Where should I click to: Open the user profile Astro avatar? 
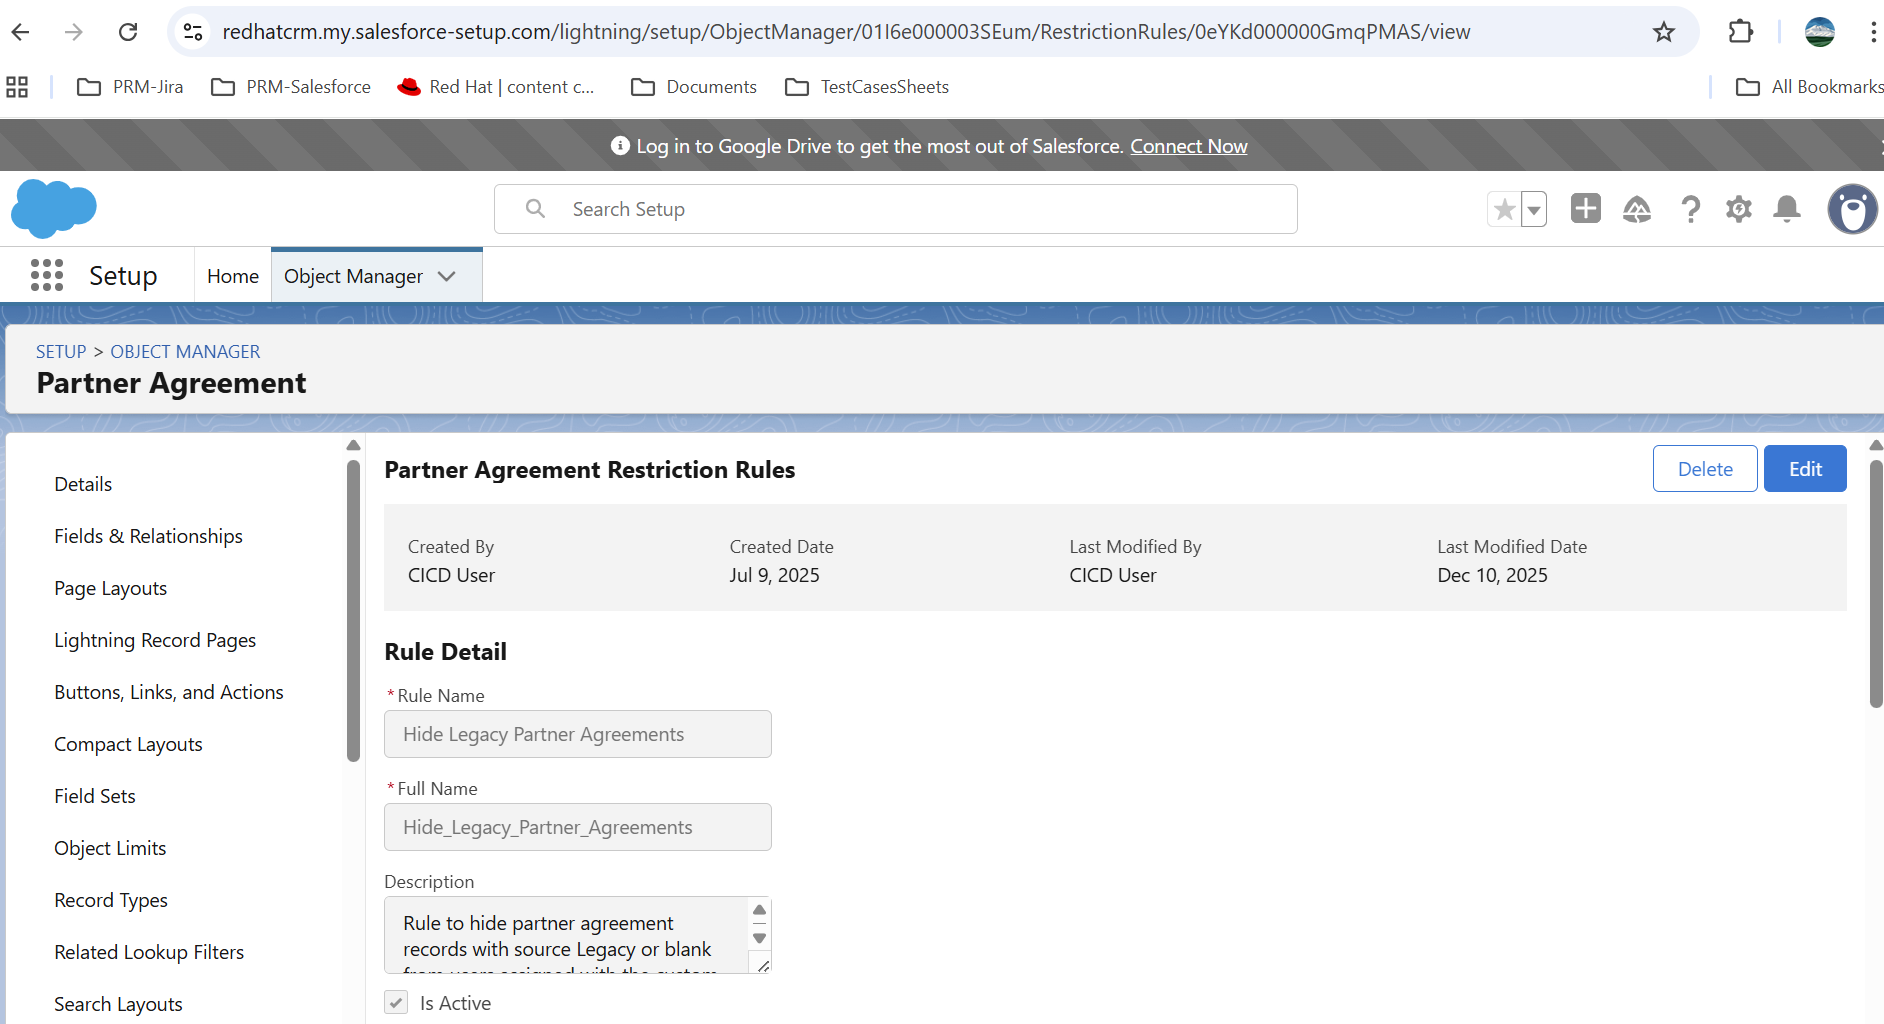point(1852,209)
